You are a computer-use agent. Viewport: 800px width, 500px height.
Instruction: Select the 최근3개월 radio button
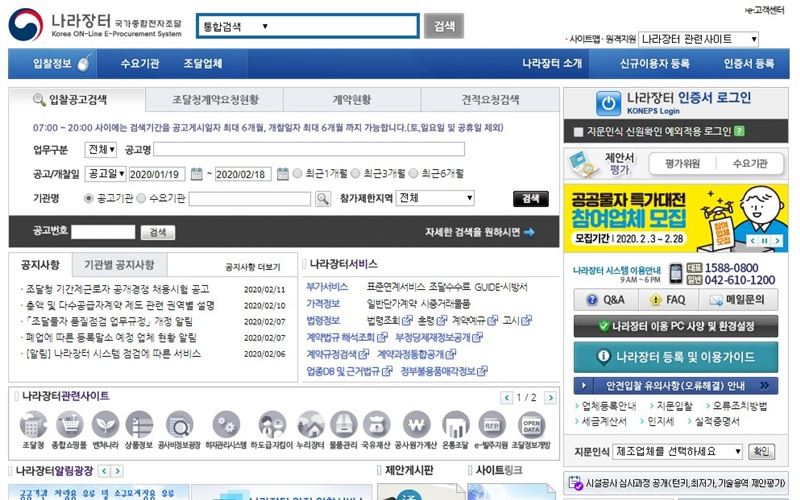356,173
